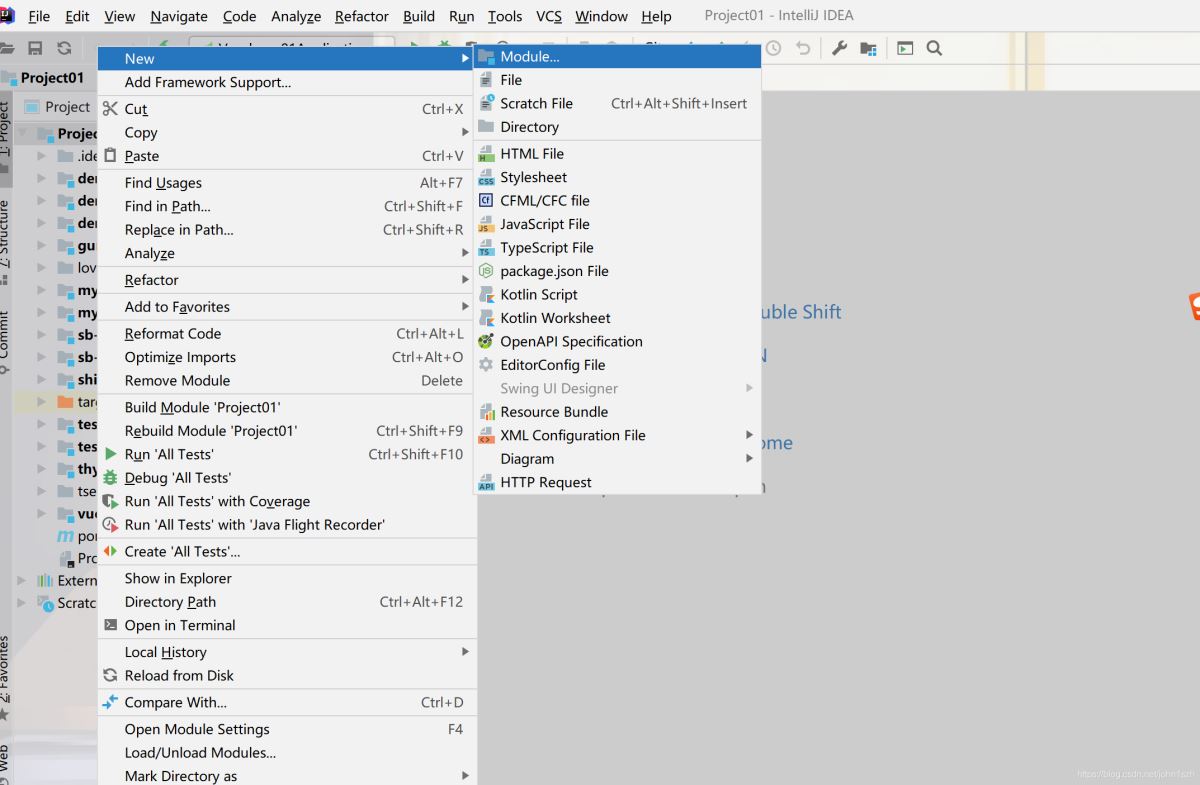Click the Paste clipboard icon
This screenshot has height=785, width=1200.
click(111, 156)
